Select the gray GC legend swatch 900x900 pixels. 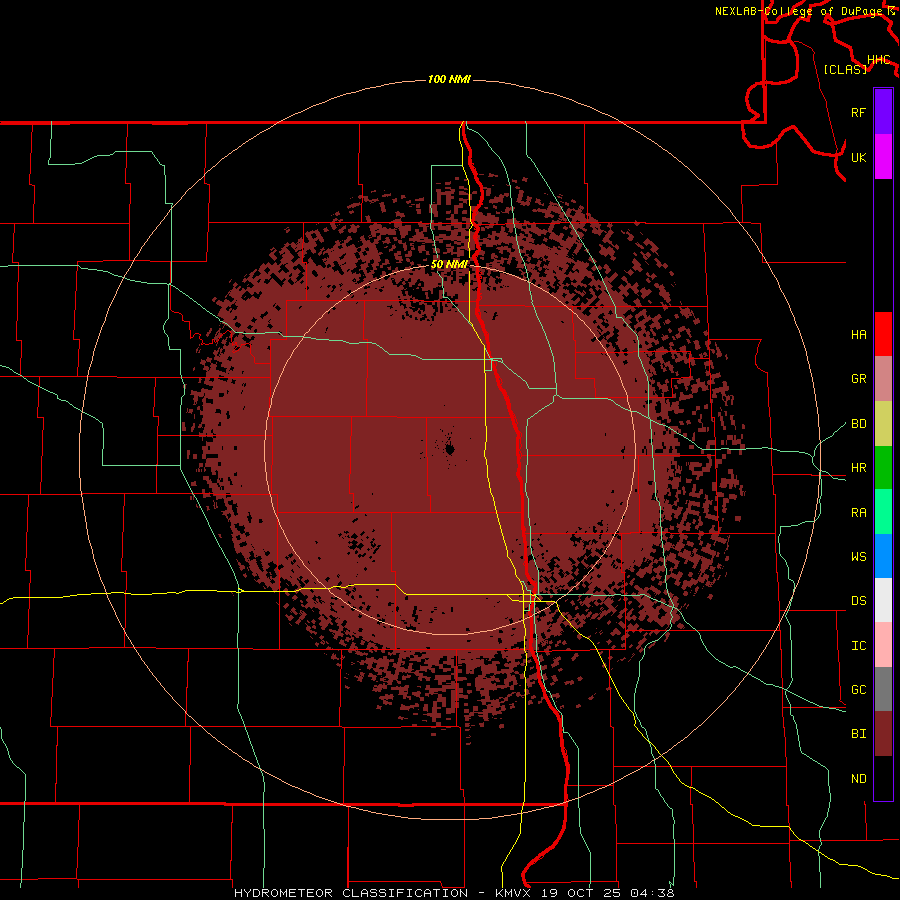click(883, 689)
